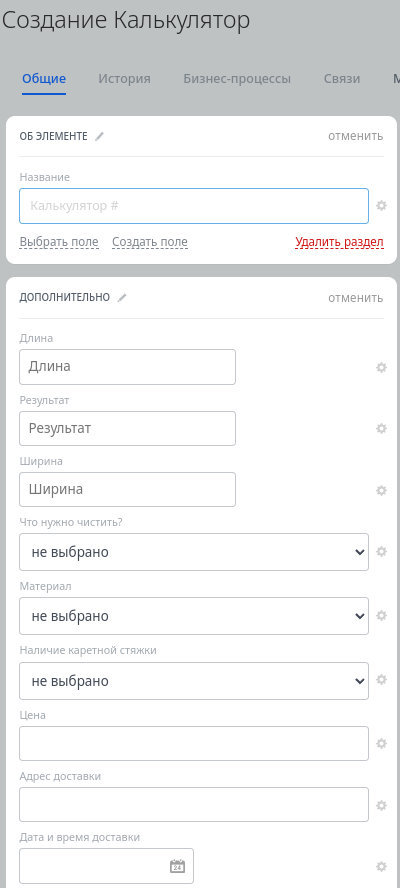Screen dimensions: 400x888
Task: Expand Наличие каретной стяжки dropdown
Action: point(194,681)
